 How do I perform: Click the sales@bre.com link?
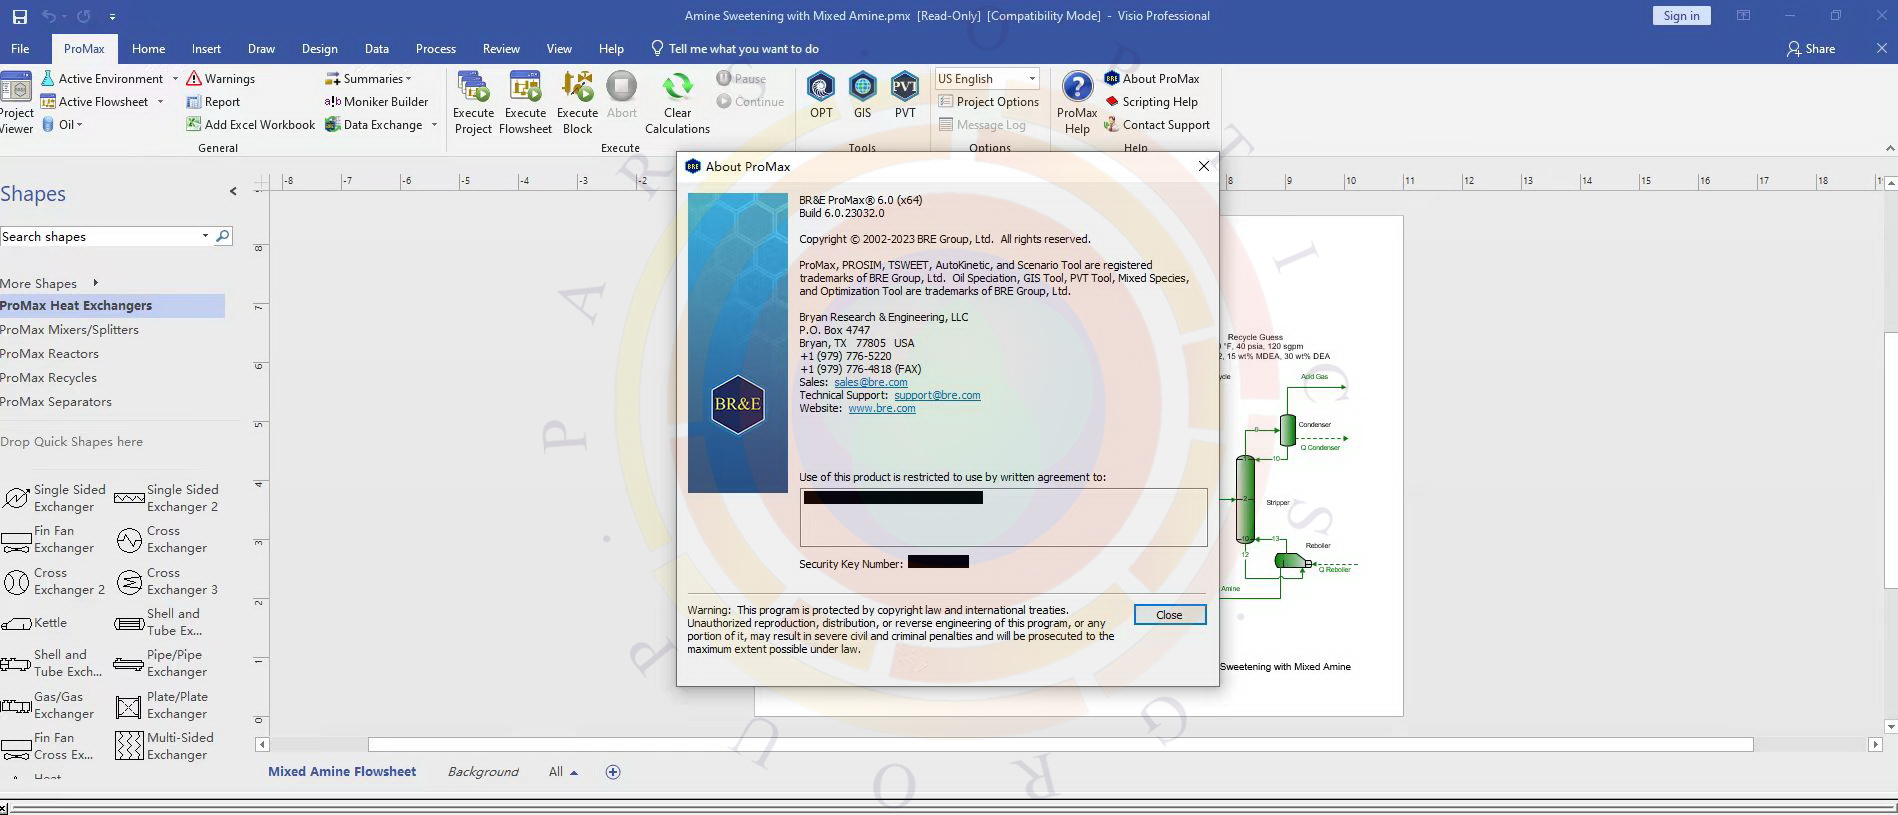pos(871,382)
